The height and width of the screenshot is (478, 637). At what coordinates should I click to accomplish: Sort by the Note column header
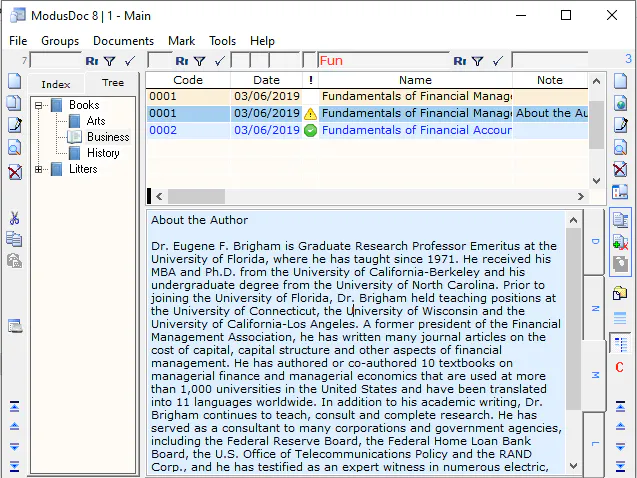point(550,80)
